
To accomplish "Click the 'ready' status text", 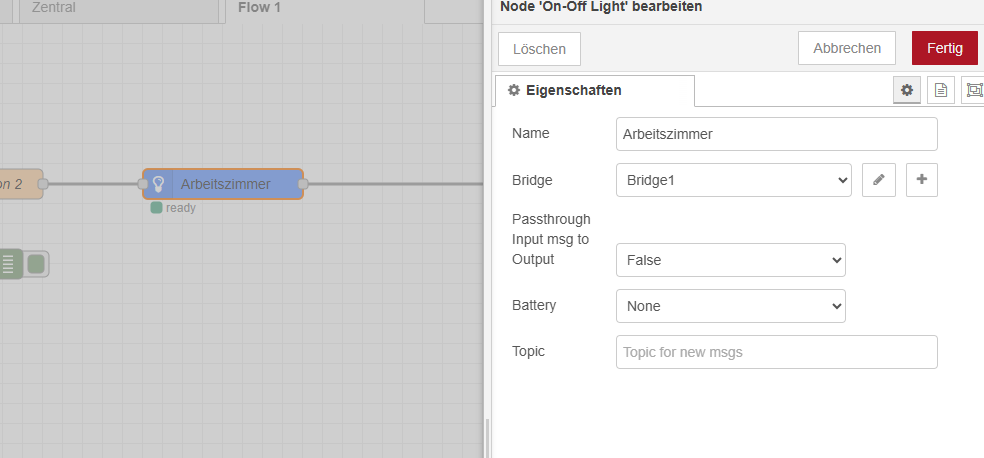I will pyautogui.click(x=181, y=208).
